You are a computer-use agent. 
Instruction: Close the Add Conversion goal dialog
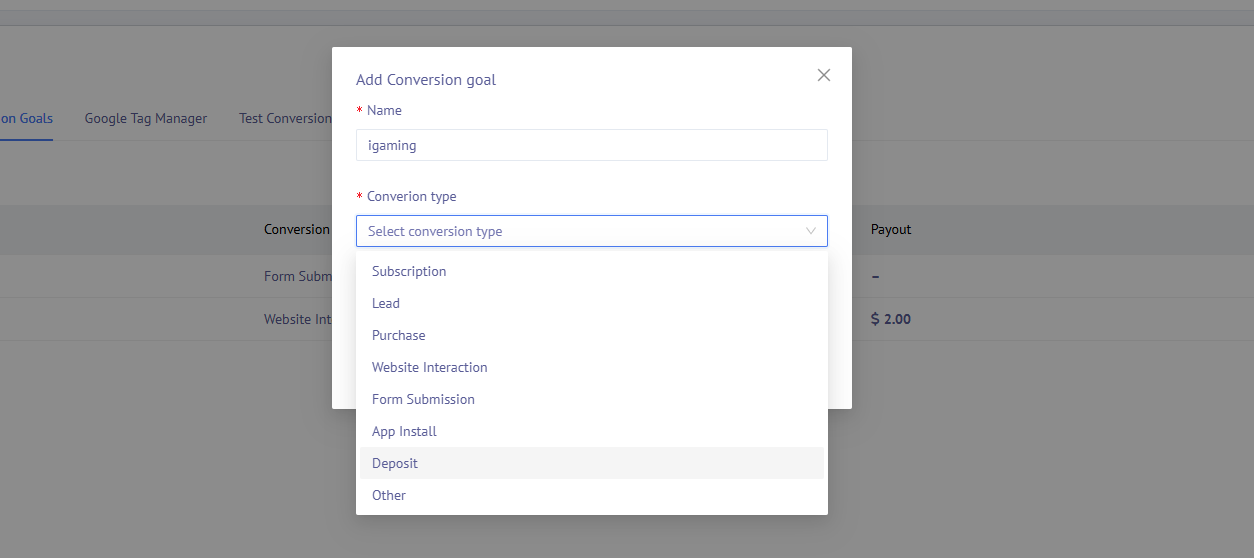(823, 75)
